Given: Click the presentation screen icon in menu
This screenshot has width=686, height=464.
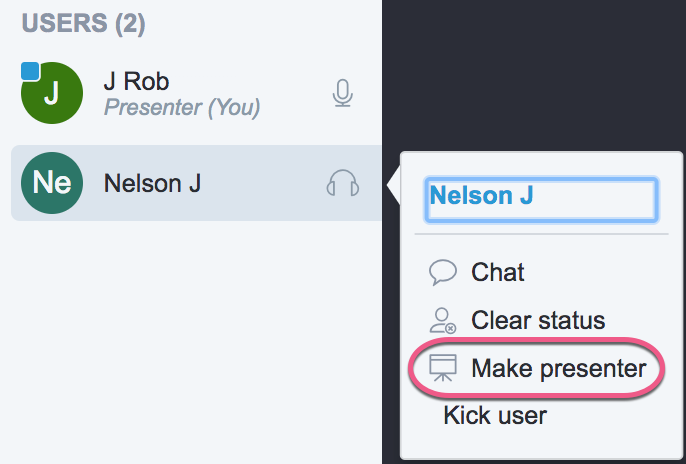Looking at the screenshot, I should click(x=442, y=369).
